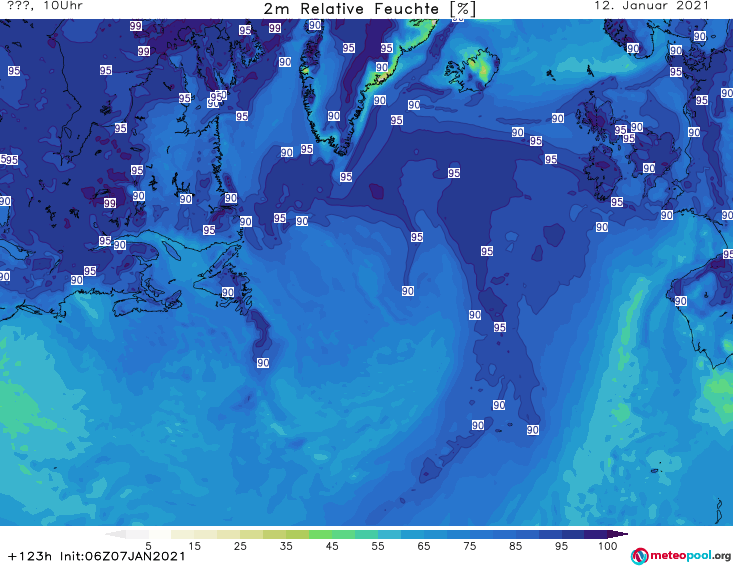Click the '65' legend scale label
This screenshot has width=733, height=566.
[x=424, y=546]
